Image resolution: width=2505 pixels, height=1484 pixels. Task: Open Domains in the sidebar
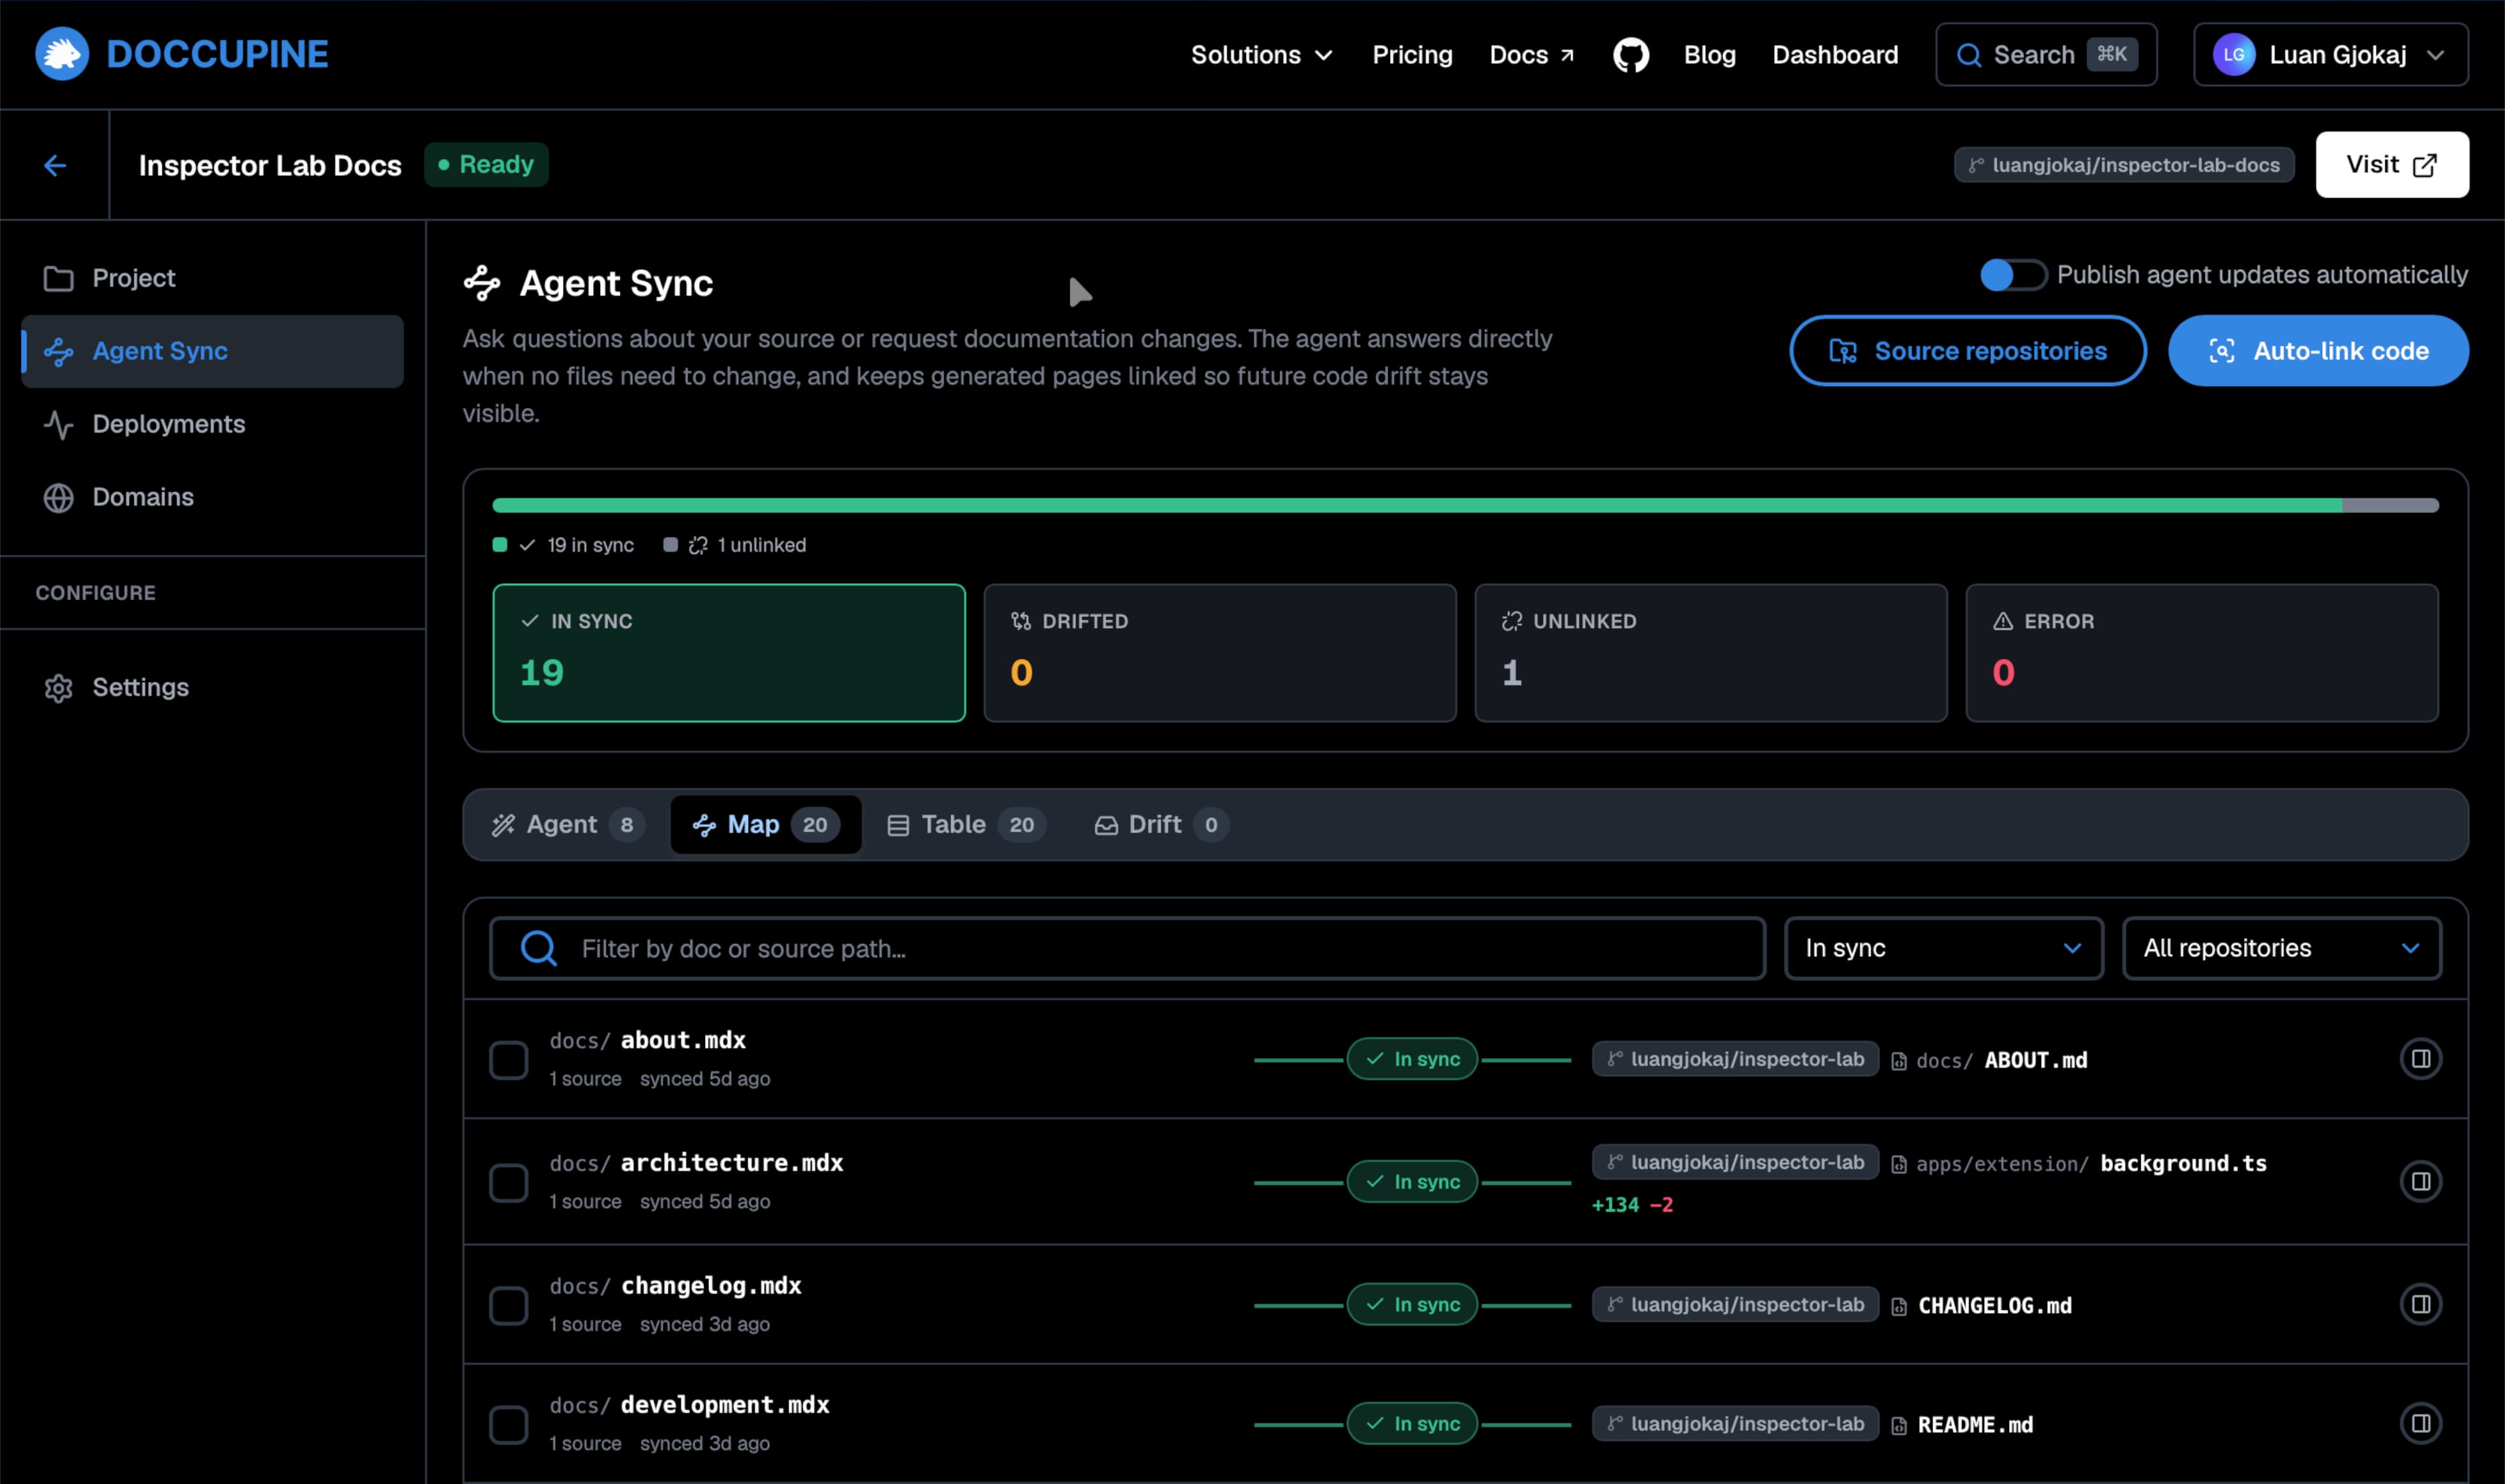[x=212, y=498]
